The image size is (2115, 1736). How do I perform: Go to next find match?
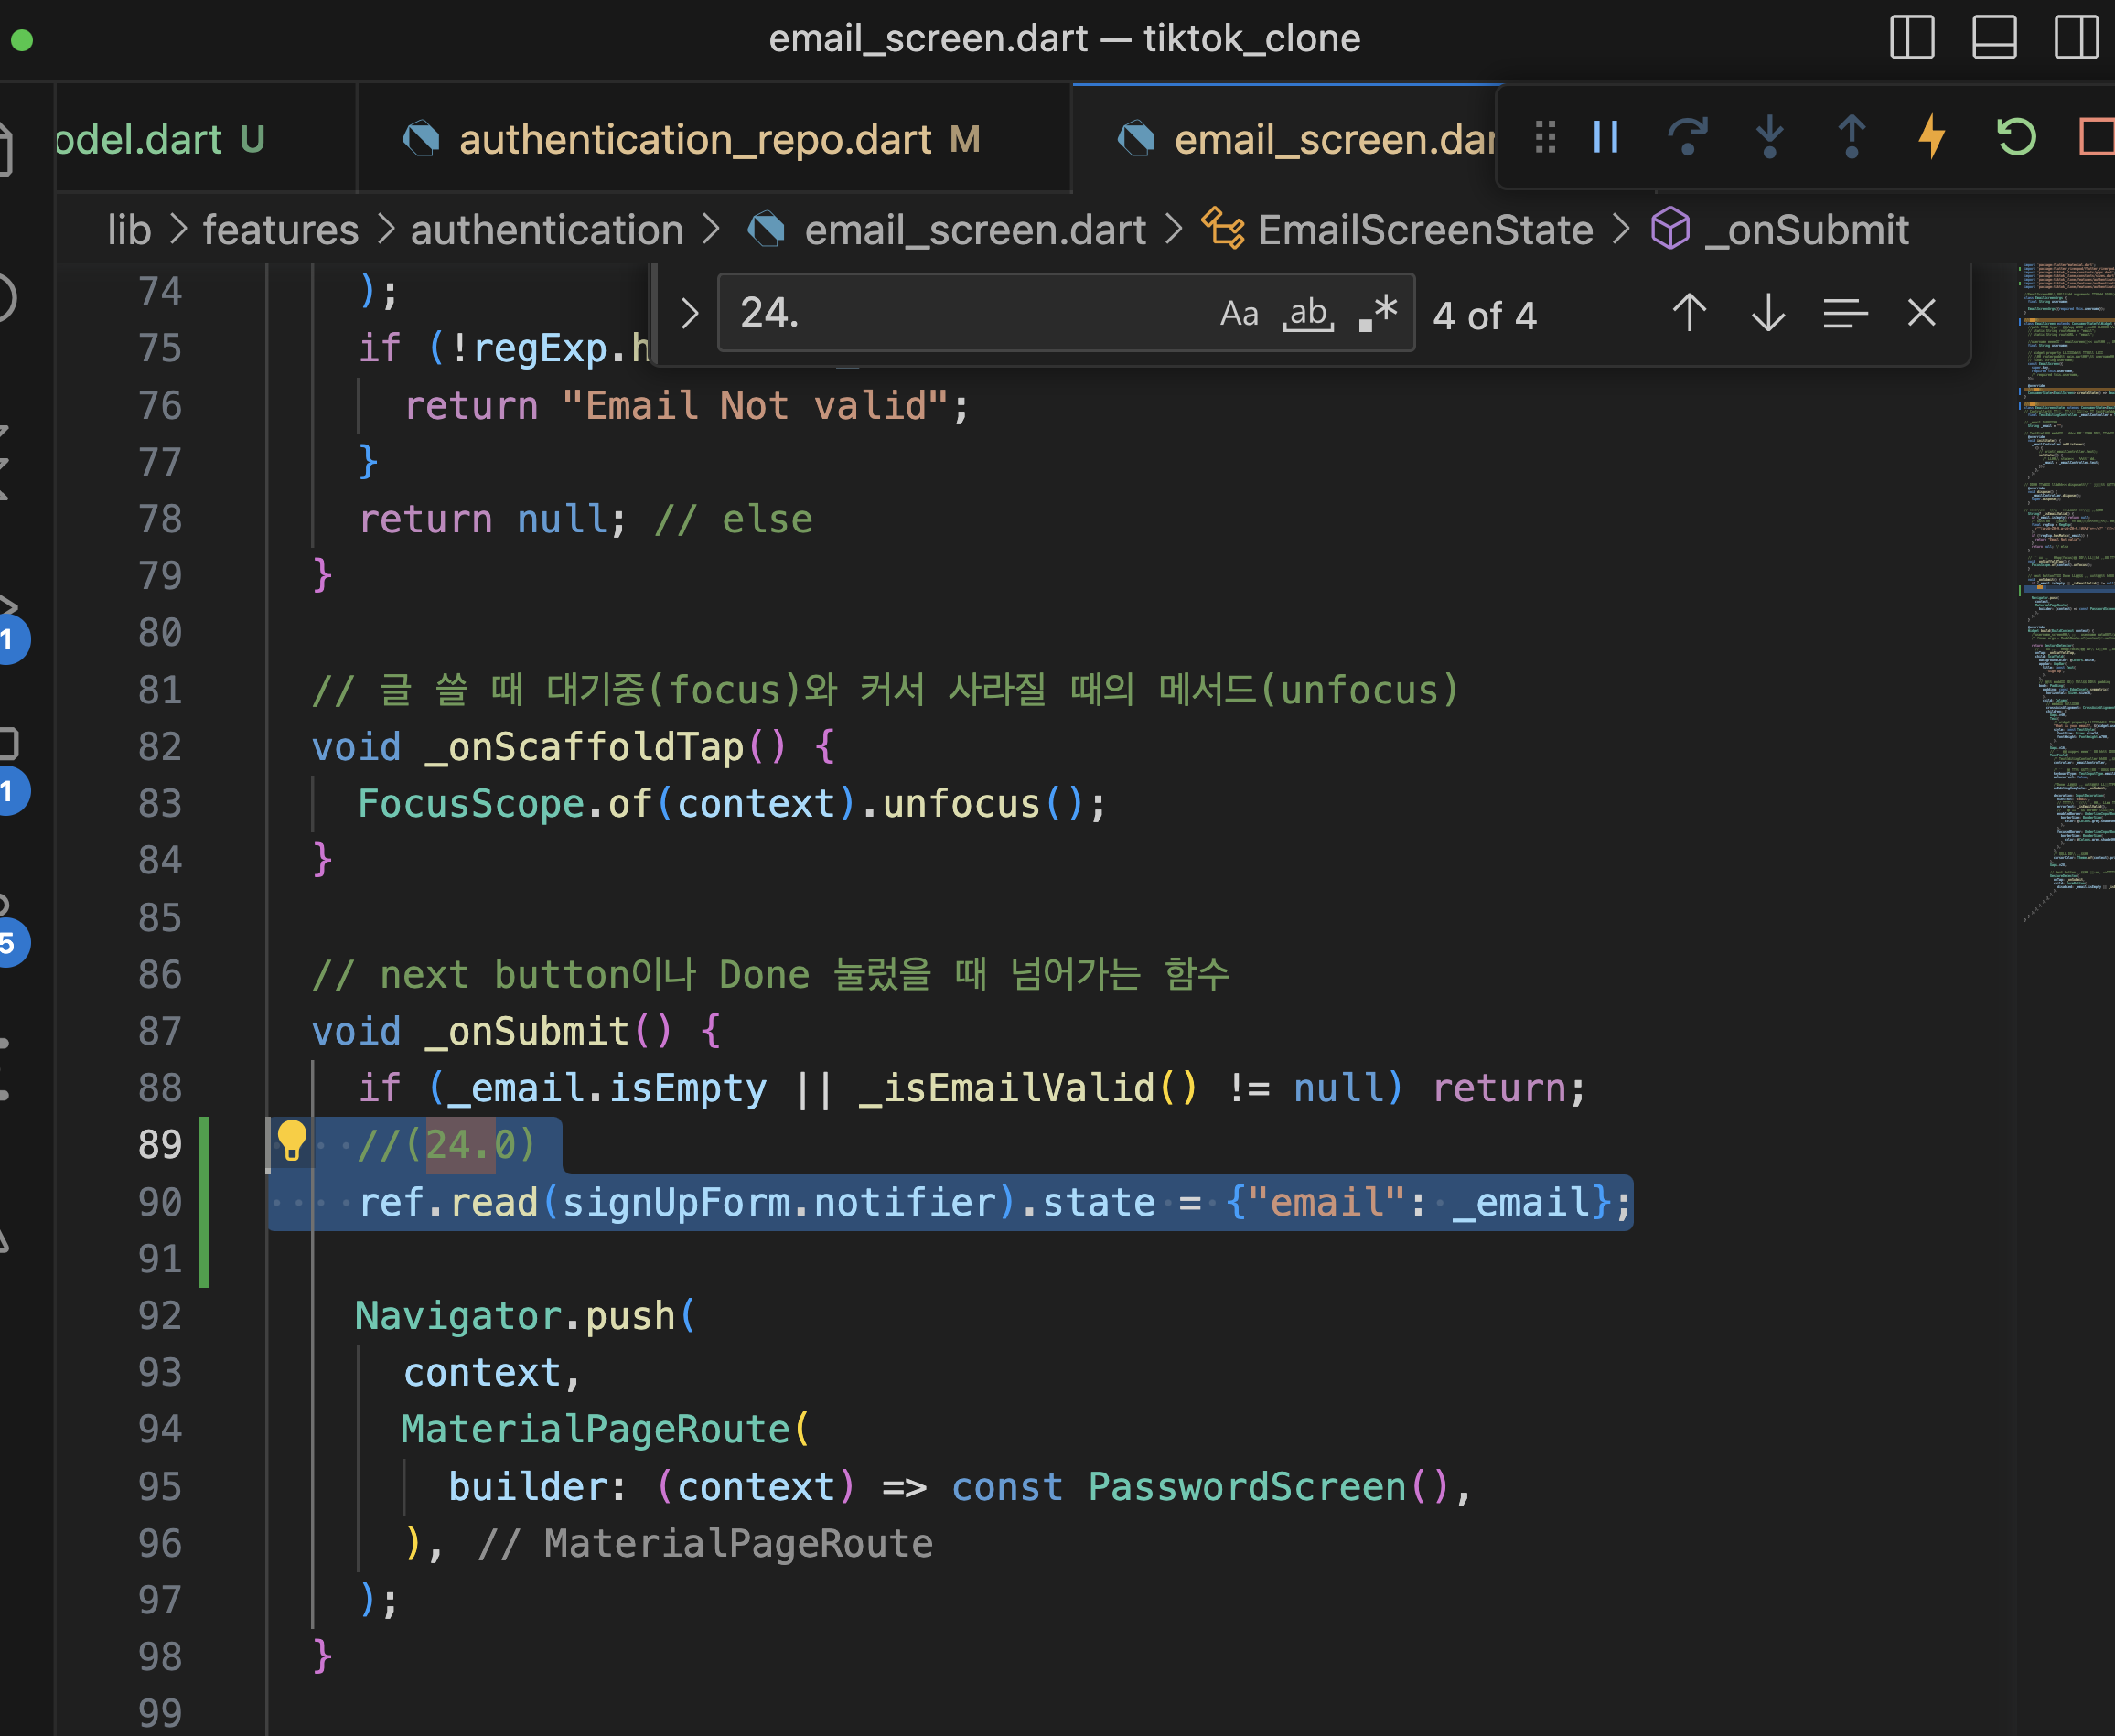click(x=1768, y=314)
